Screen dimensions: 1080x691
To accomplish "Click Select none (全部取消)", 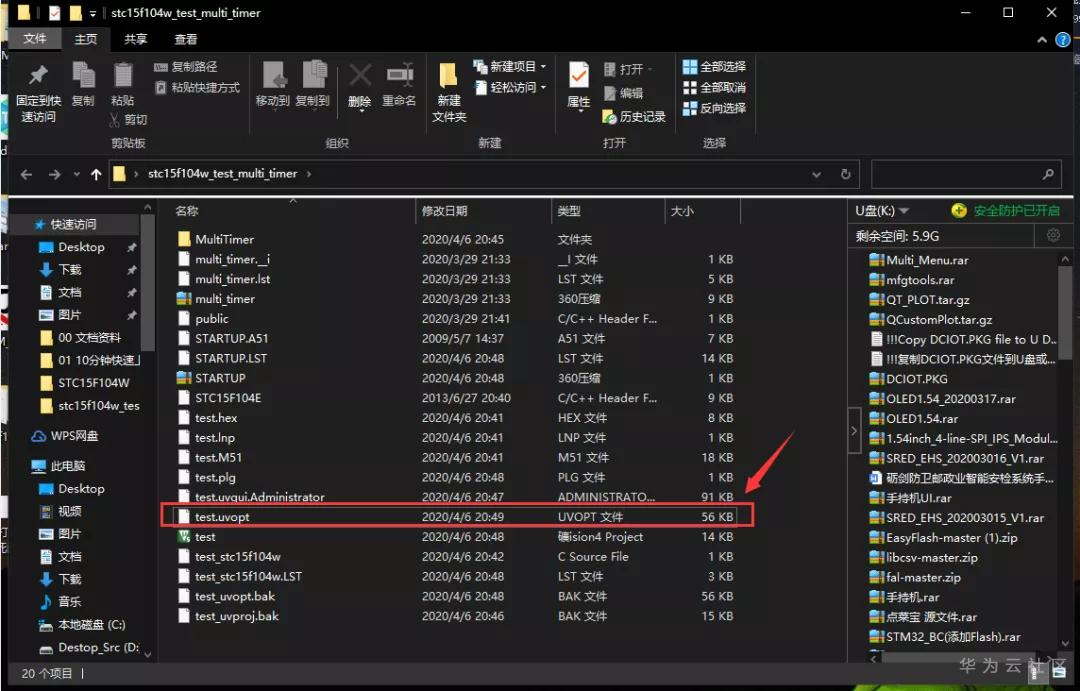I will tap(714, 87).
